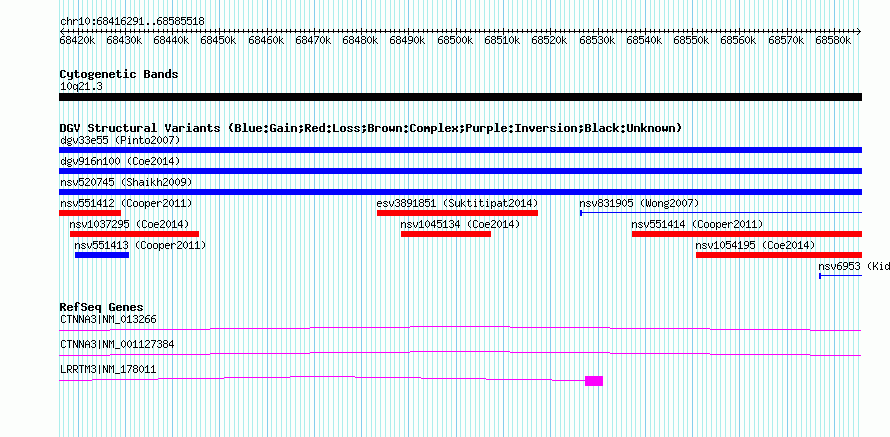890x437 pixels.
Task: Select the dgv33e55 blue gain bar
Action: [x=460, y=150]
